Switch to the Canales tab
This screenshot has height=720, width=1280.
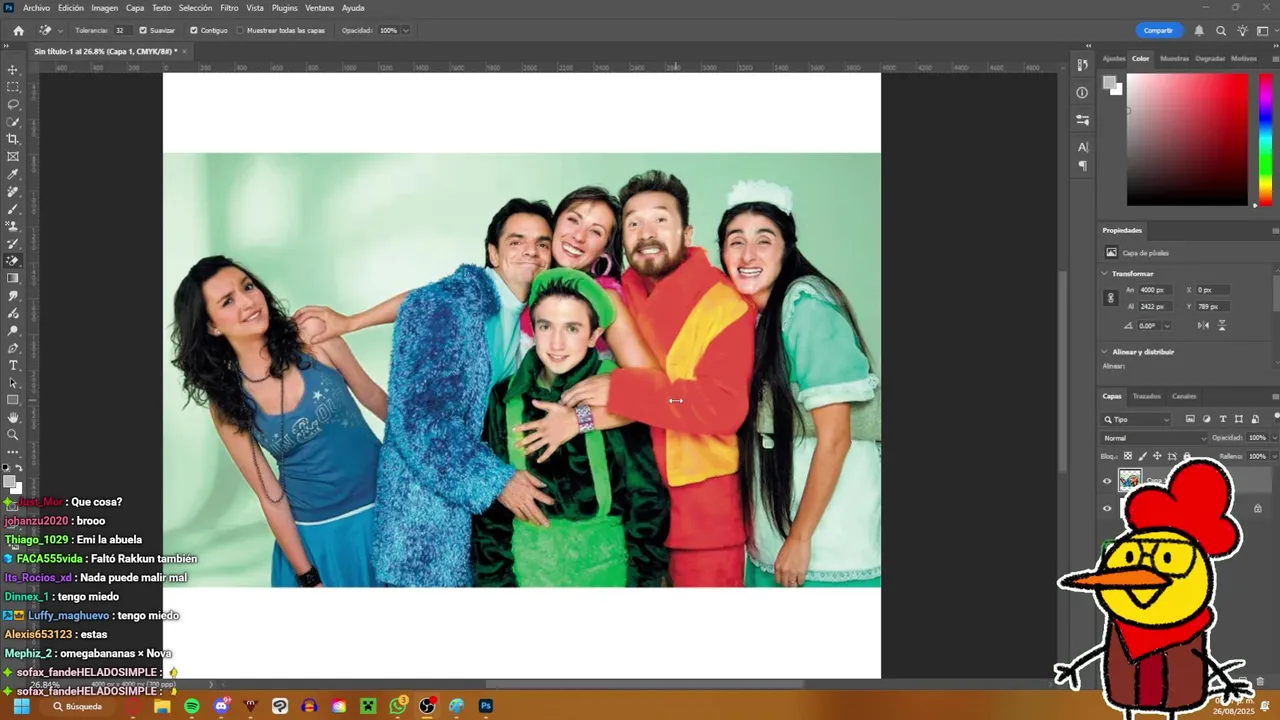point(1184,396)
